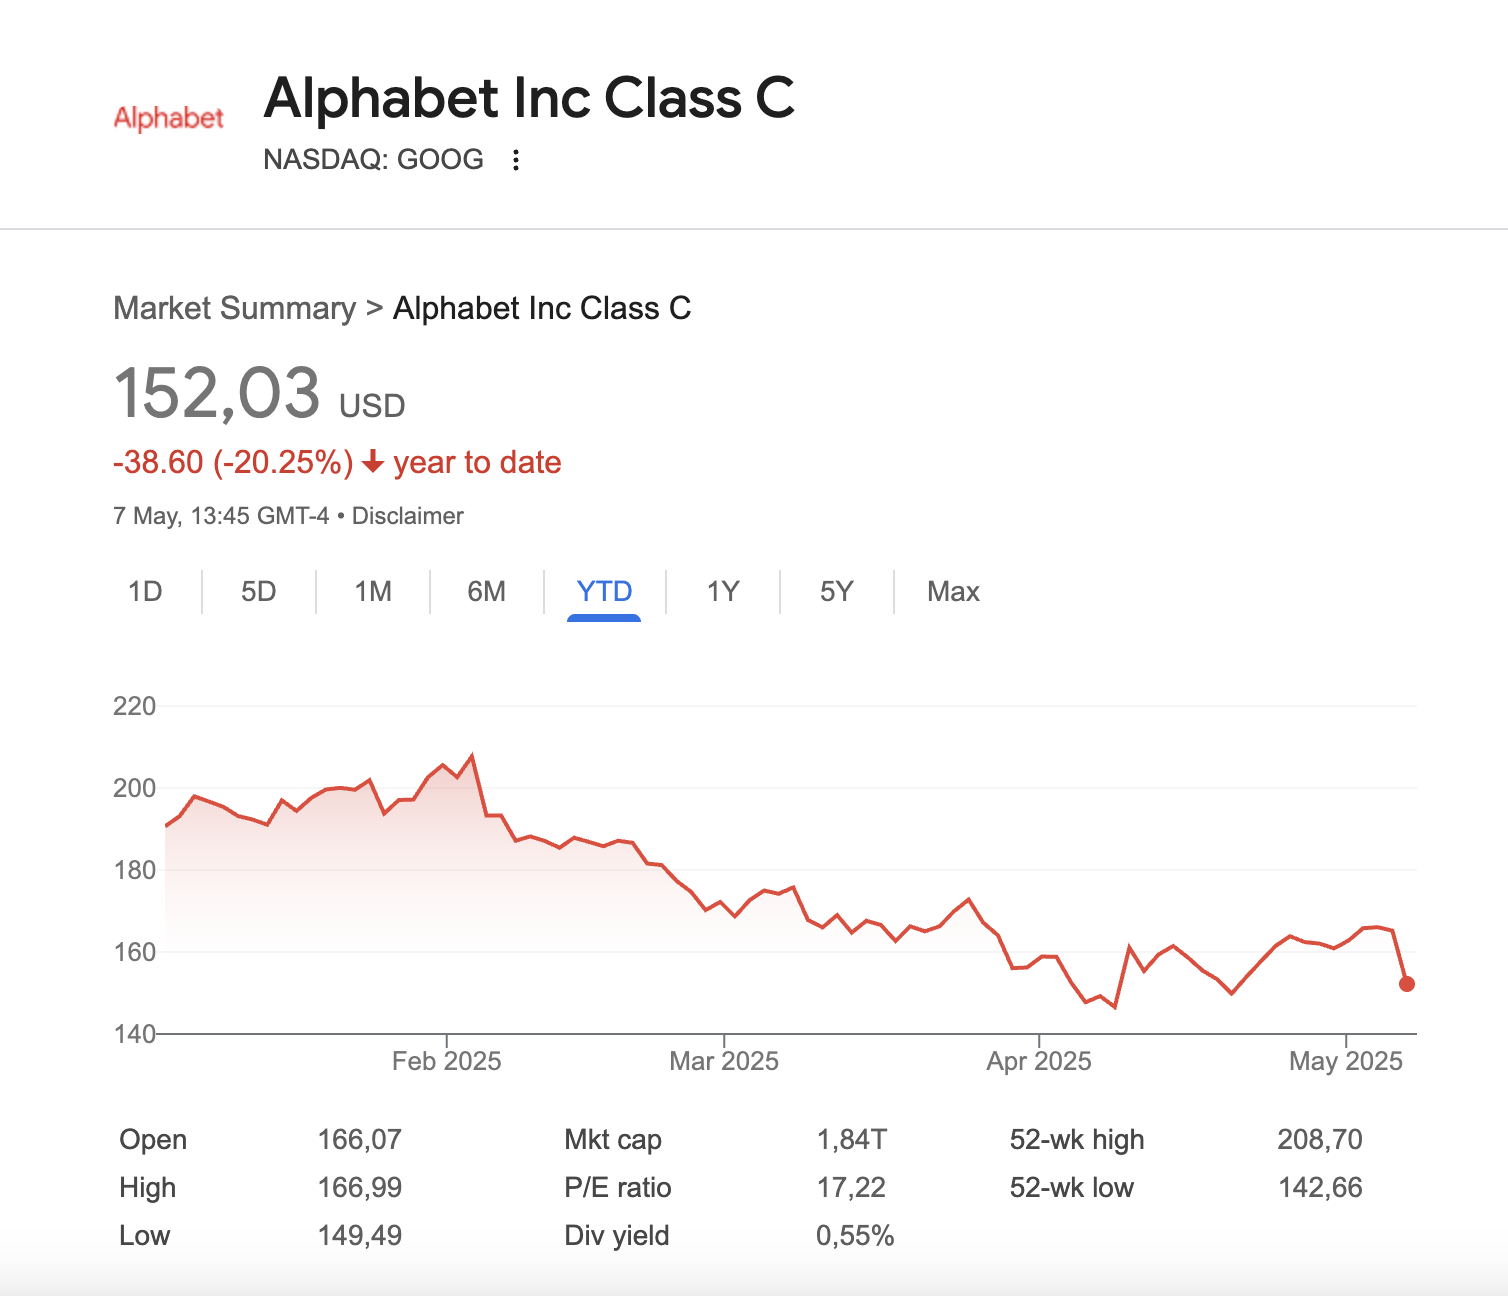This screenshot has width=1508, height=1296.
Task: View the 1Y price chart
Action: pos(723,592)
